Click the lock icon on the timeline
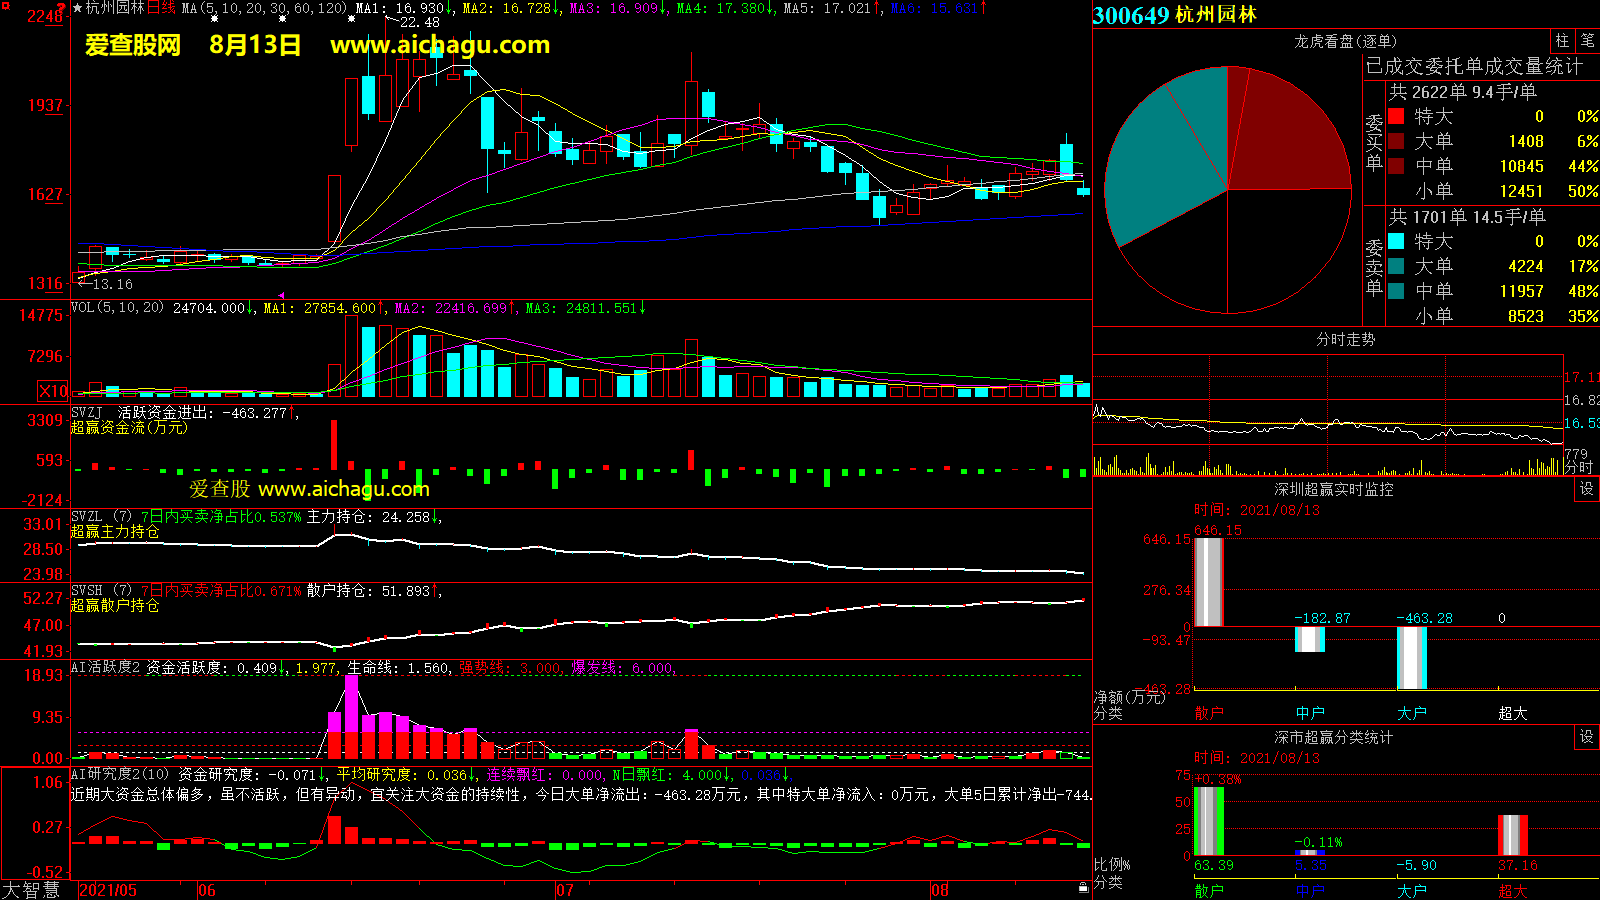 point(1083,888)
